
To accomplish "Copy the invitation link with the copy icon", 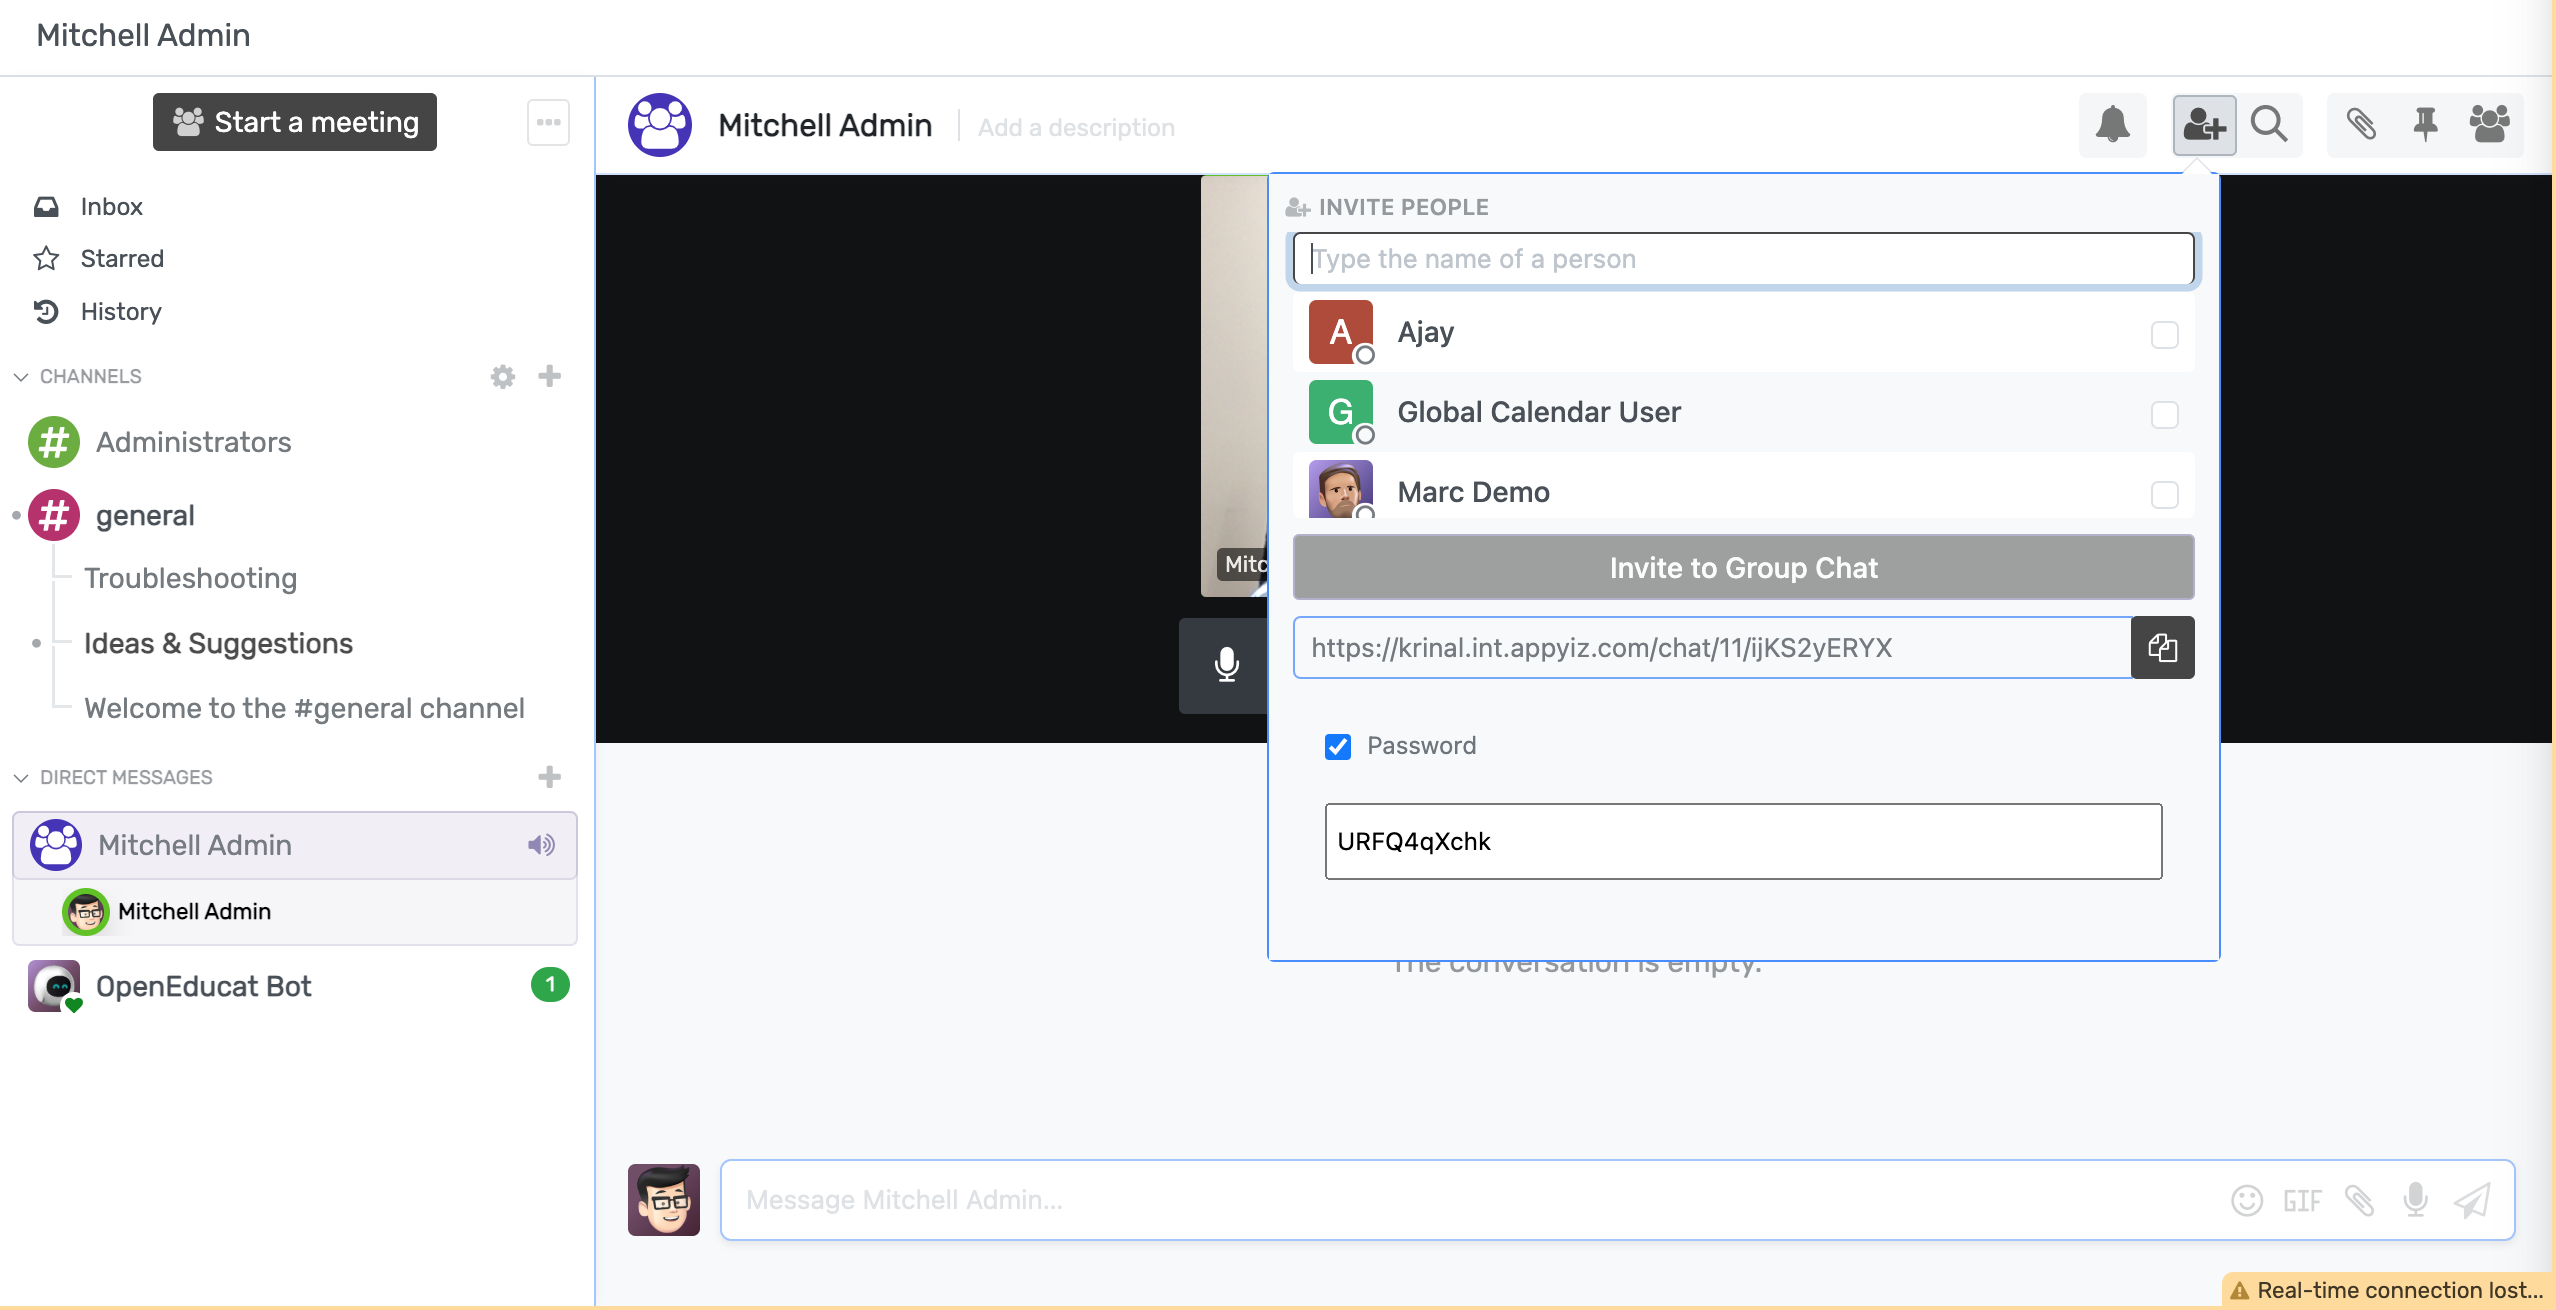I will coord(2162,648).
